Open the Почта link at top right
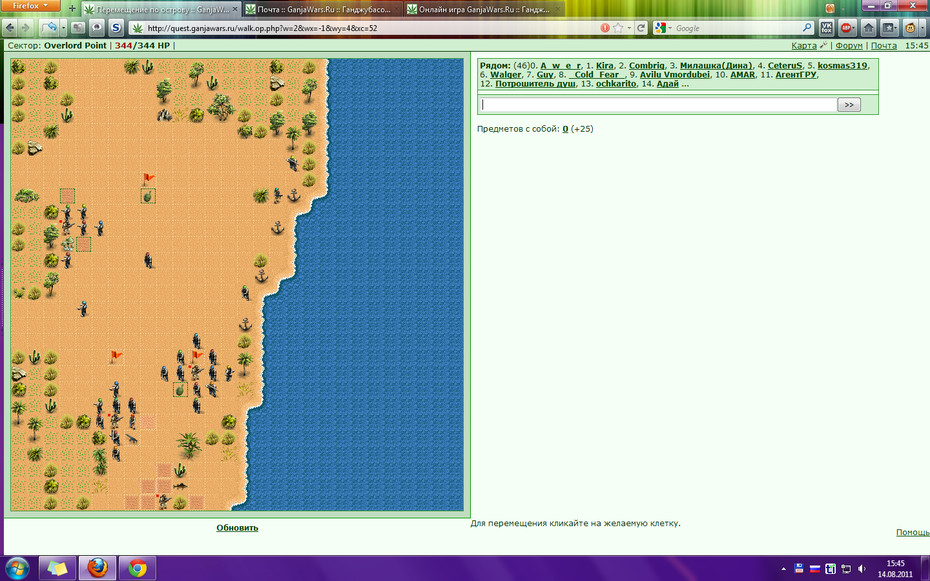The height and width of the screenshot is (581, 930). [884, 45]
